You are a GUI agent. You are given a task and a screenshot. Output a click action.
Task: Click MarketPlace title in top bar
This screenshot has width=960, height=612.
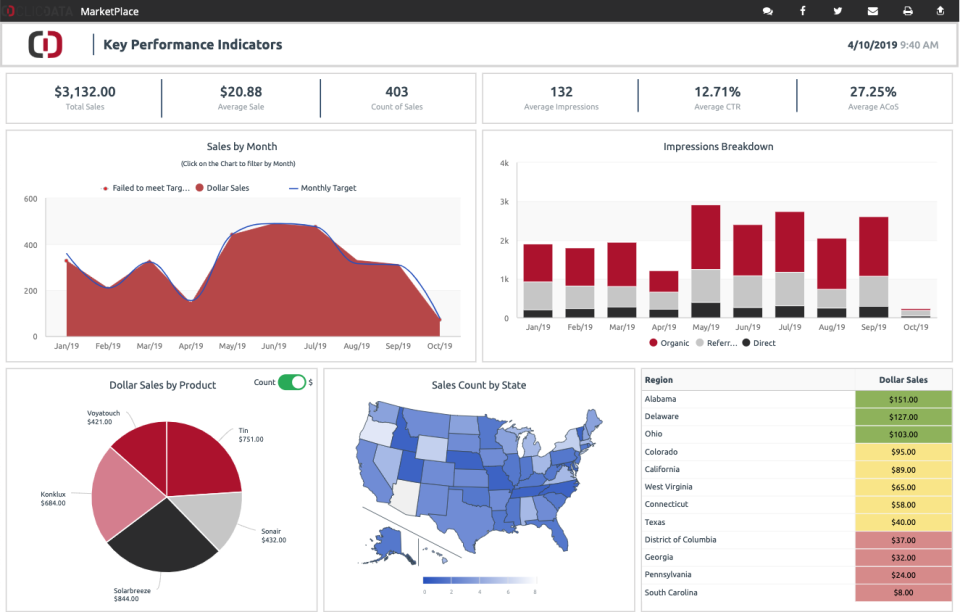pos(110,11)
